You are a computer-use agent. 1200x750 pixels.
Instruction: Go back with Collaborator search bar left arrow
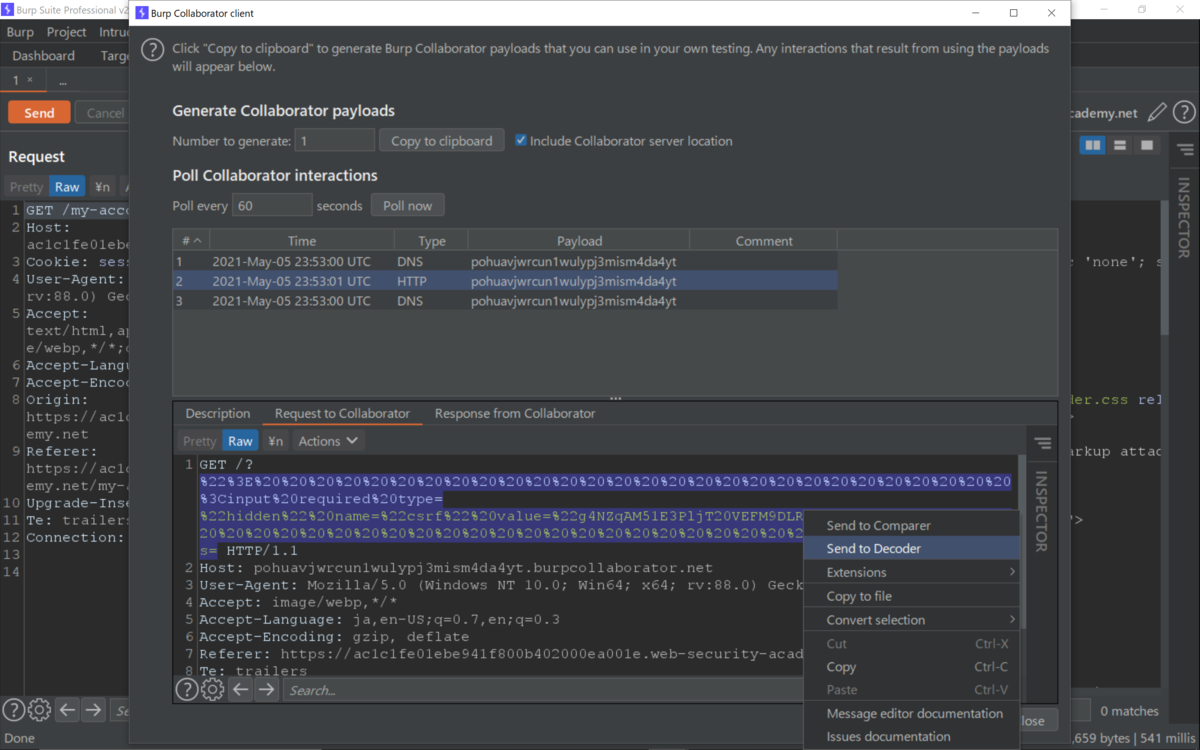240,689
